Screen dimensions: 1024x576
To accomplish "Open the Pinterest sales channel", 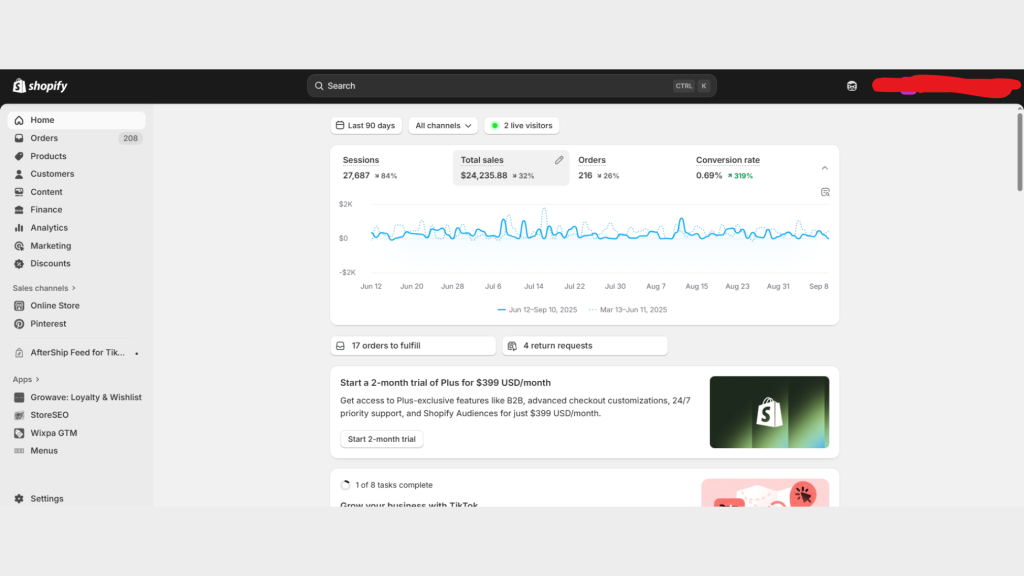I will [48, 324].
